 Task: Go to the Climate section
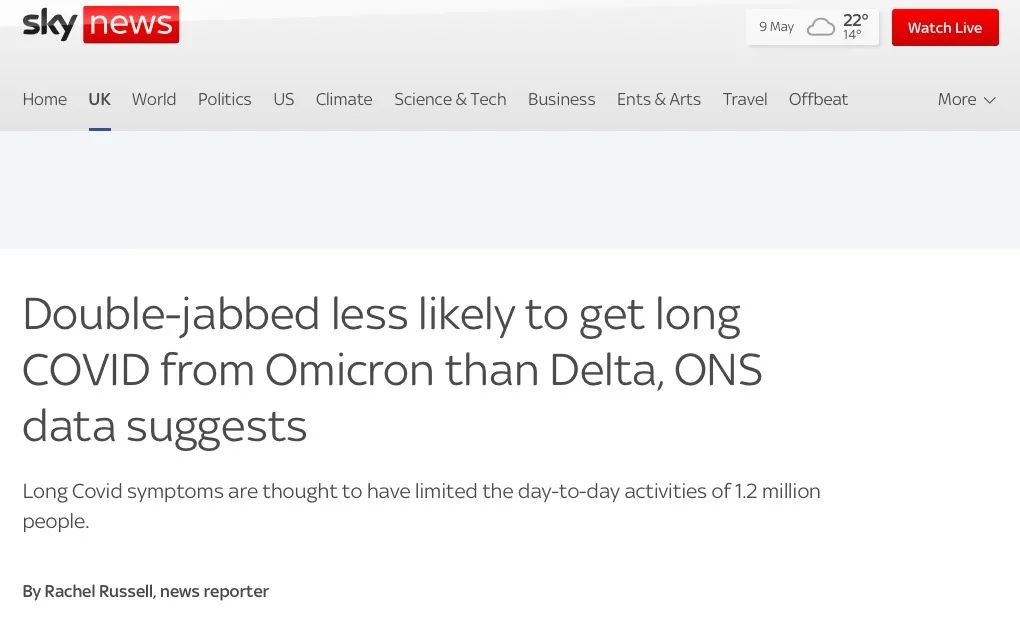click(344, 99)
